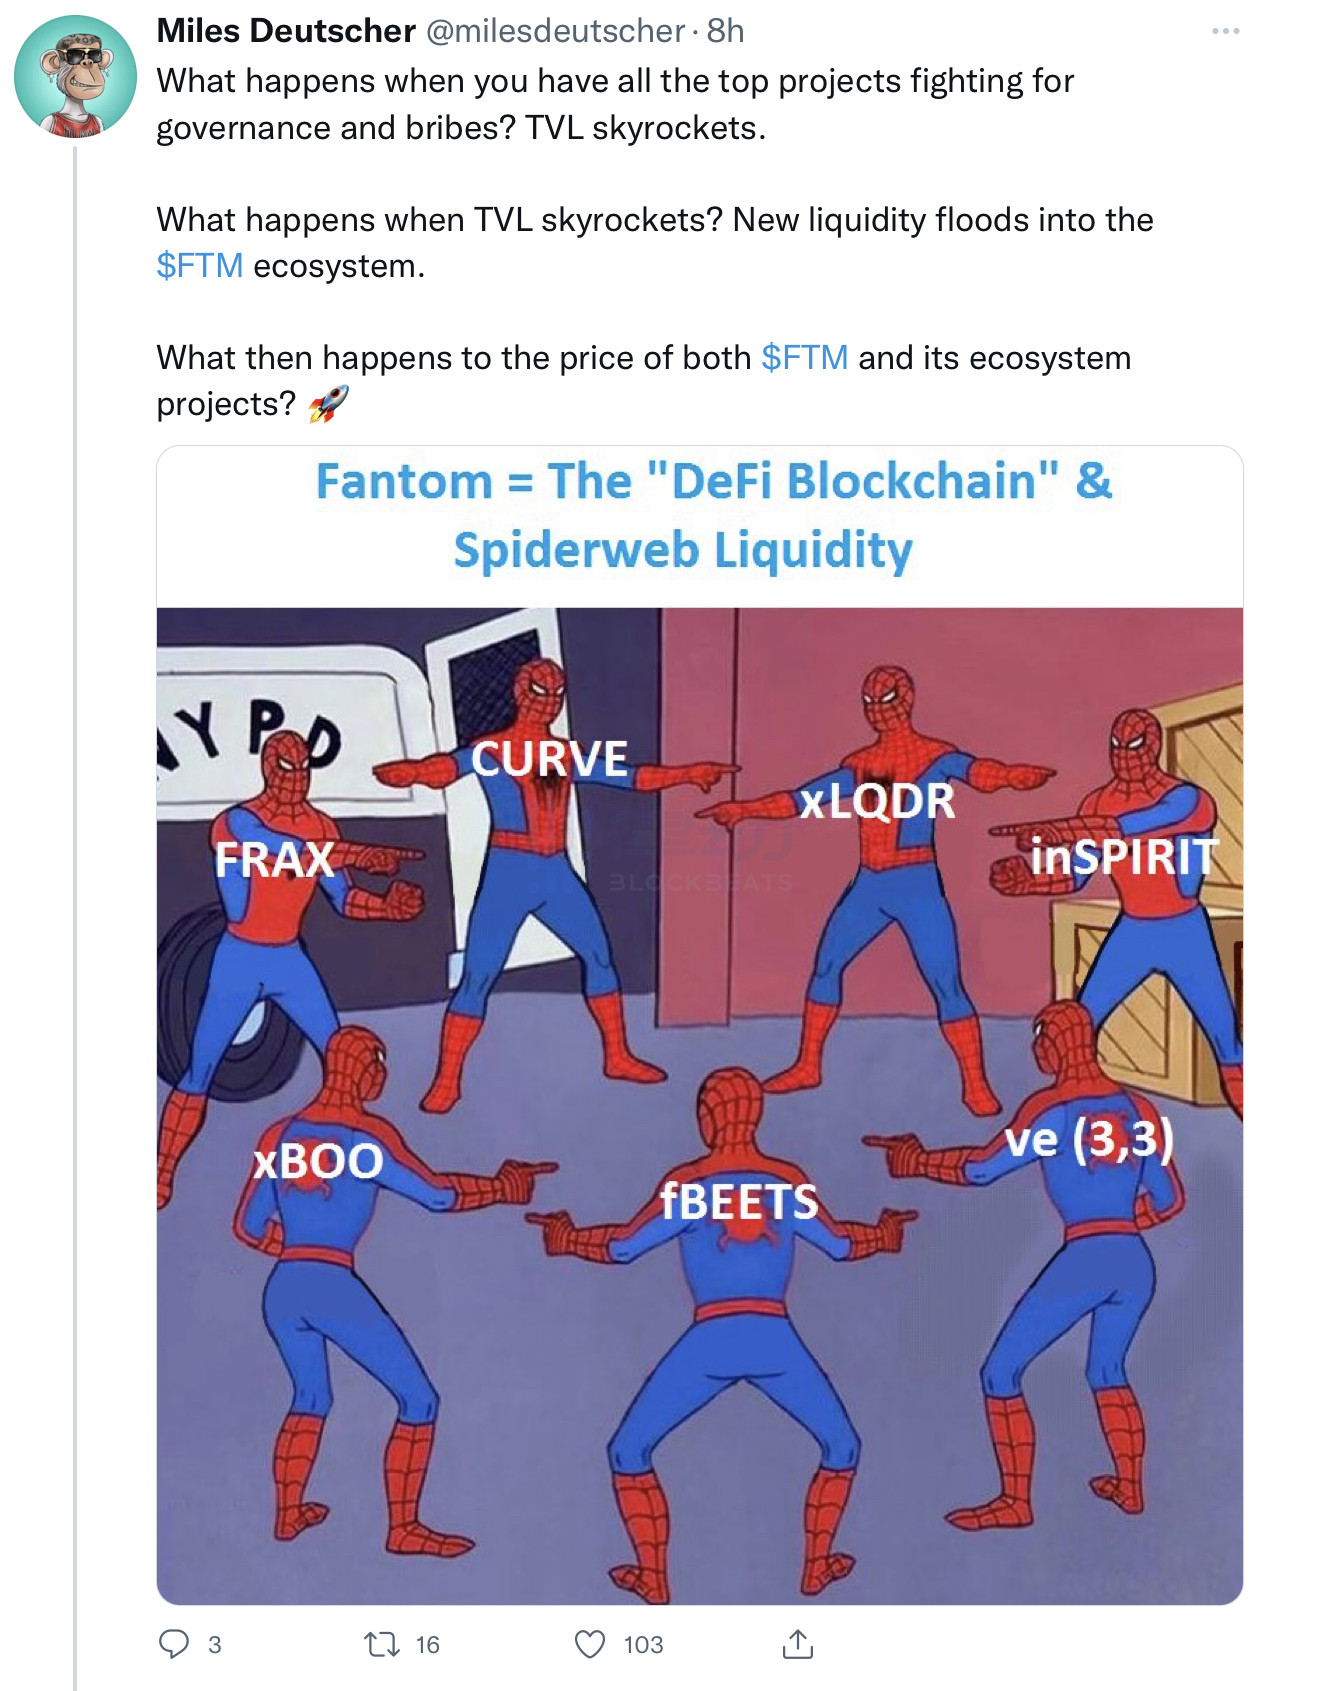Click the $FTM cashtag in the price sentence
This screenshot has width=1321, height=1691.
coord(804,358)
